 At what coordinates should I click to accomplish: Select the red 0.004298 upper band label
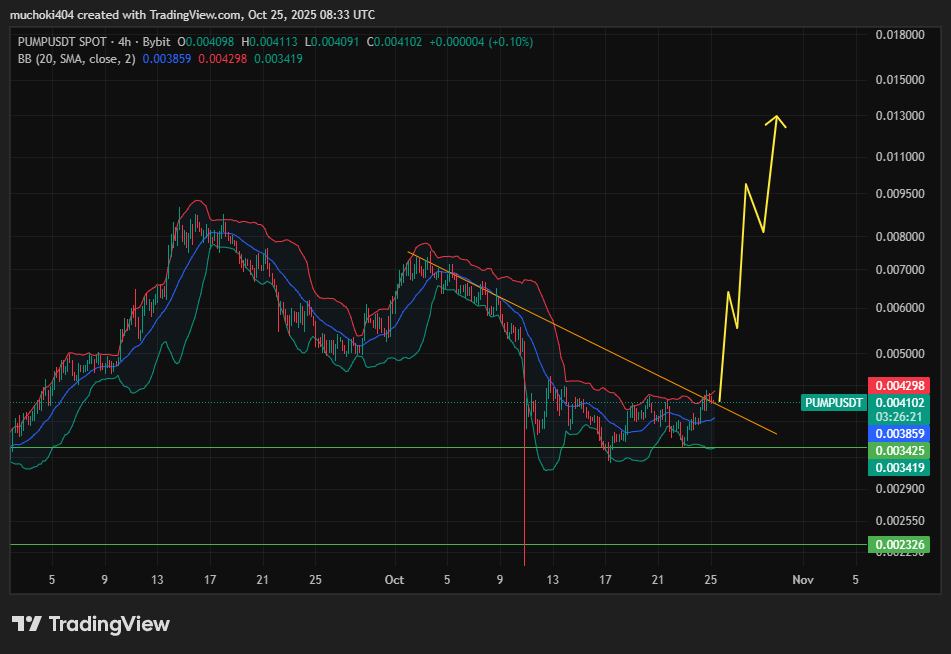(901, 385)
